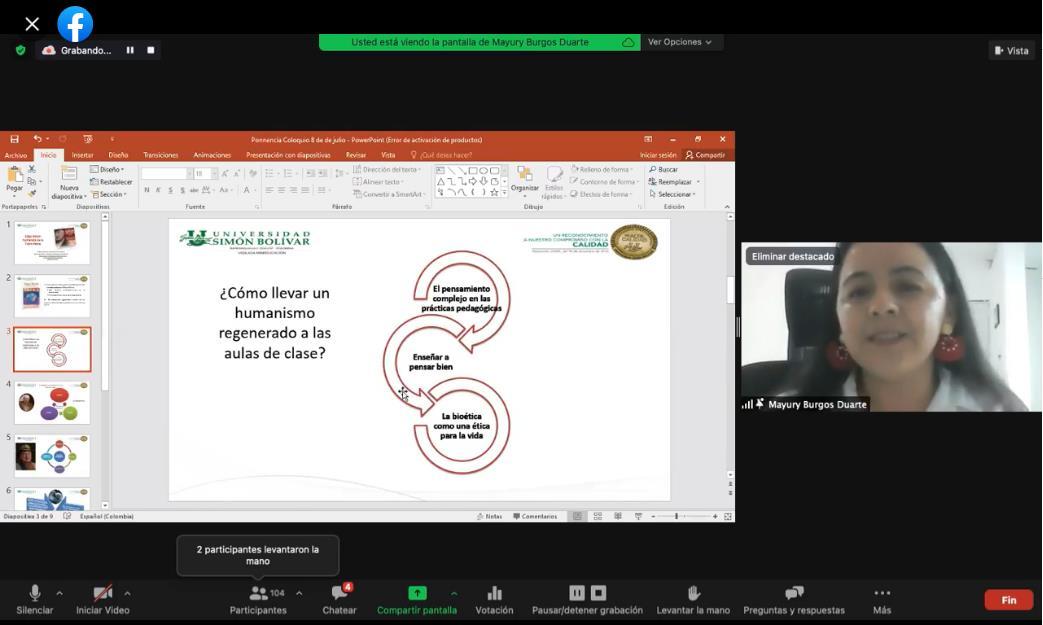Viewport: 1043px width, 625px height.
Task: Switch to Revisar tab
Action: click(x=356, y=155)
